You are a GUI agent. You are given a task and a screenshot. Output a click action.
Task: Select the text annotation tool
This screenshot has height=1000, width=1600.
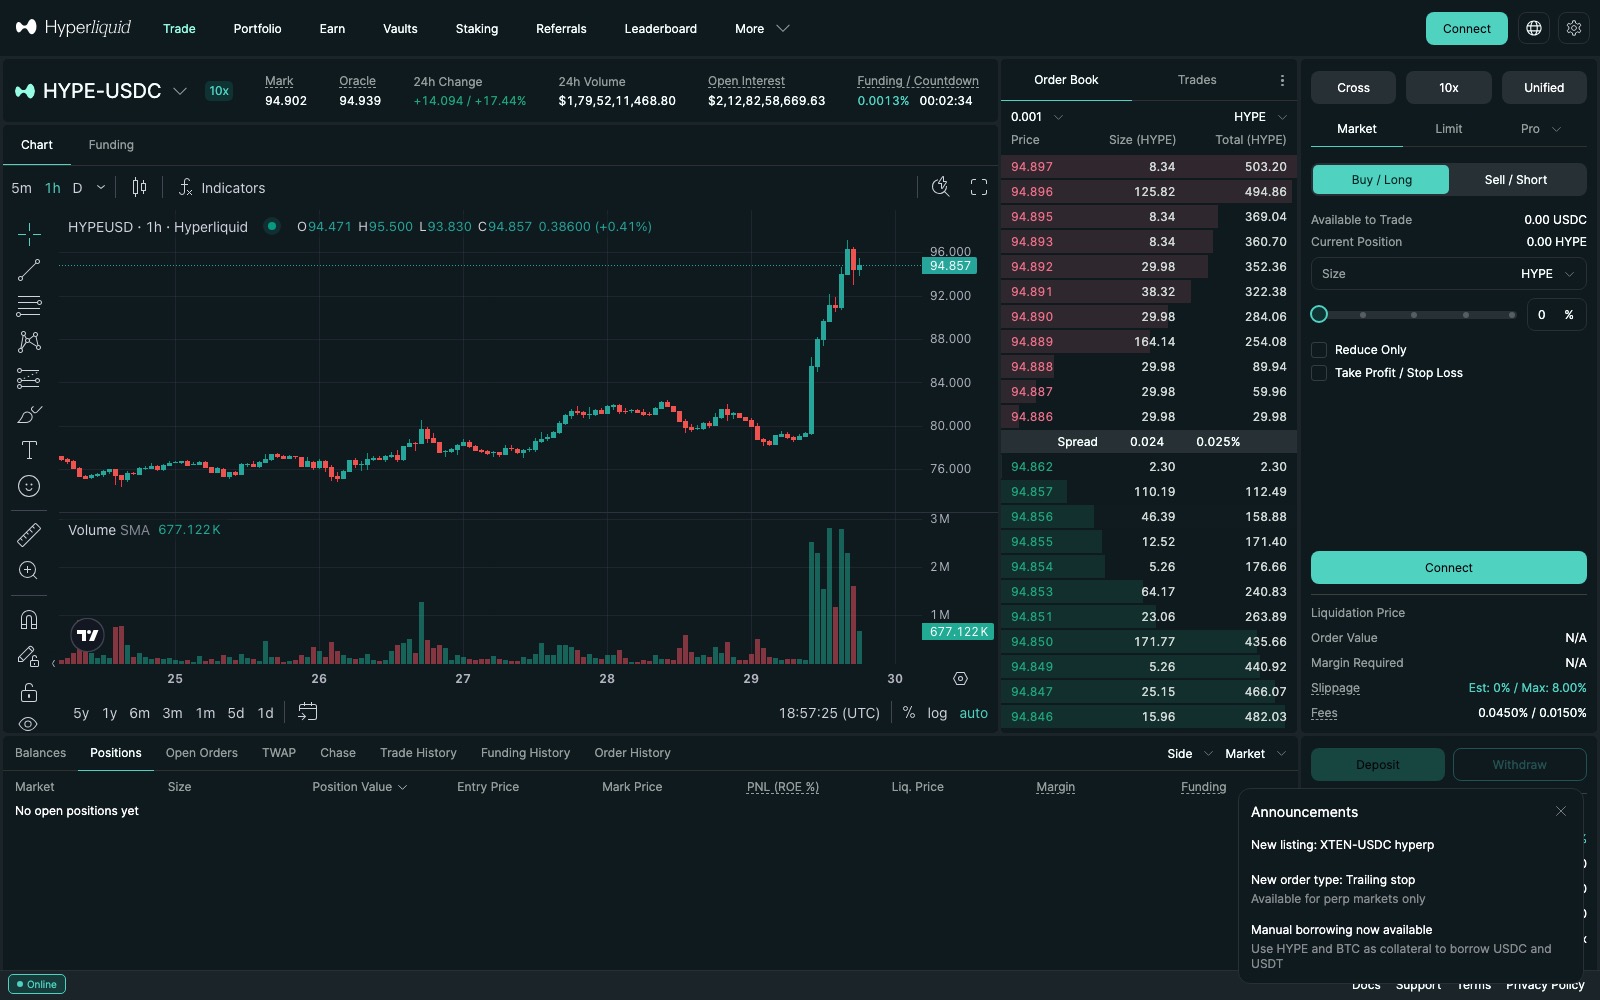click(29, 450)
